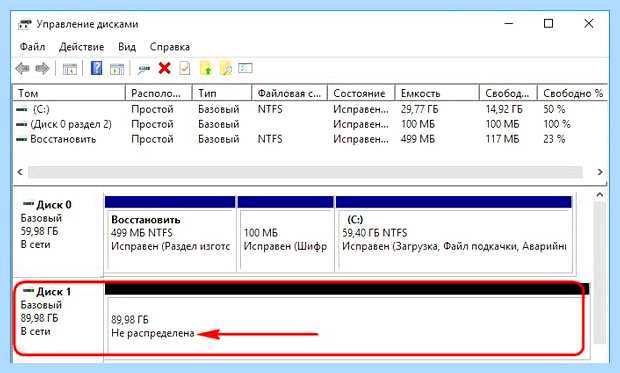The height and width of the screenshot is (373, 620).
Task: Click the Disk Management title bar icon
Action: [25, 24]
